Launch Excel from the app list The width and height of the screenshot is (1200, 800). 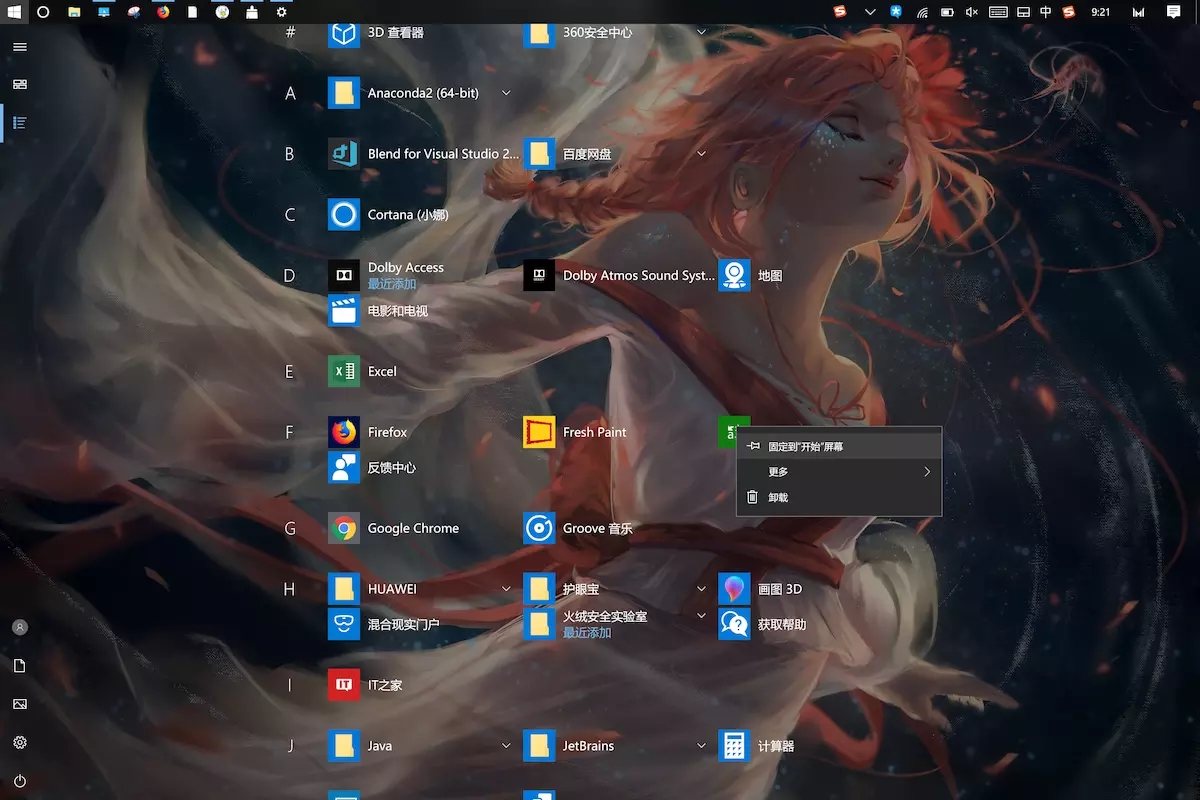click(363, 371)
